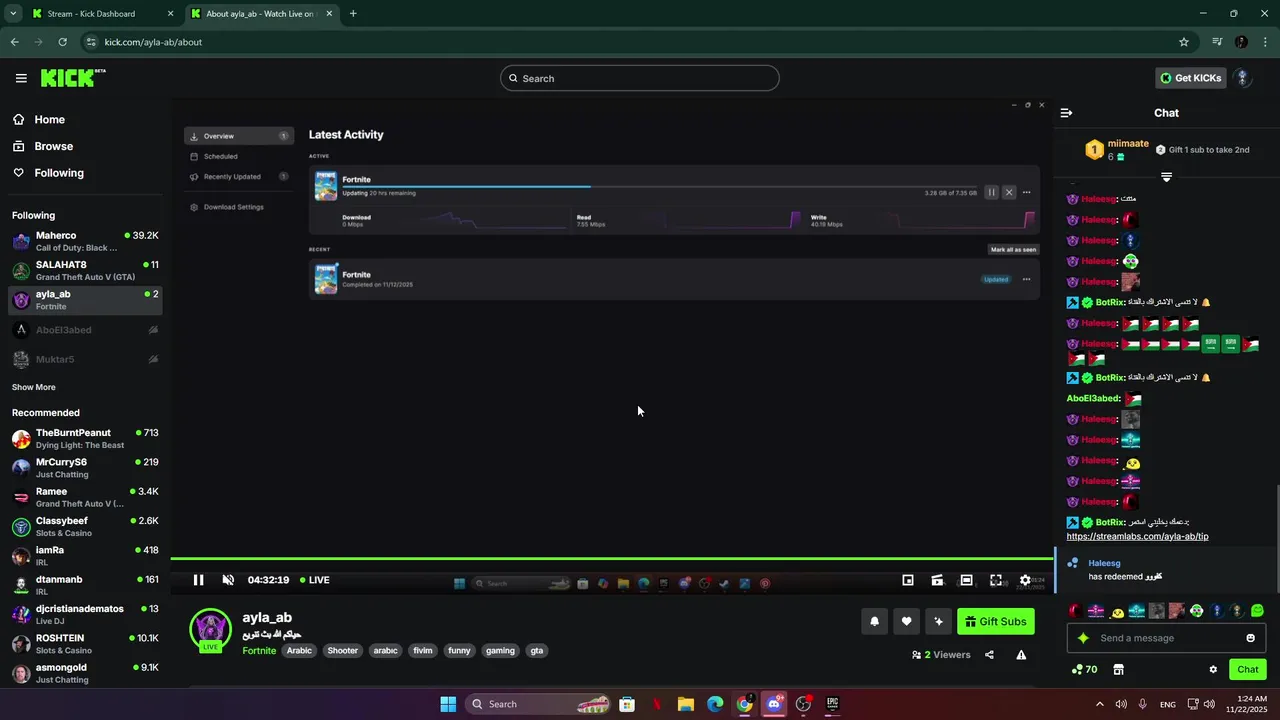This screenshot has height=720, width=1280.
Task: Open Browse in sidebar
Action: (43, 146)
